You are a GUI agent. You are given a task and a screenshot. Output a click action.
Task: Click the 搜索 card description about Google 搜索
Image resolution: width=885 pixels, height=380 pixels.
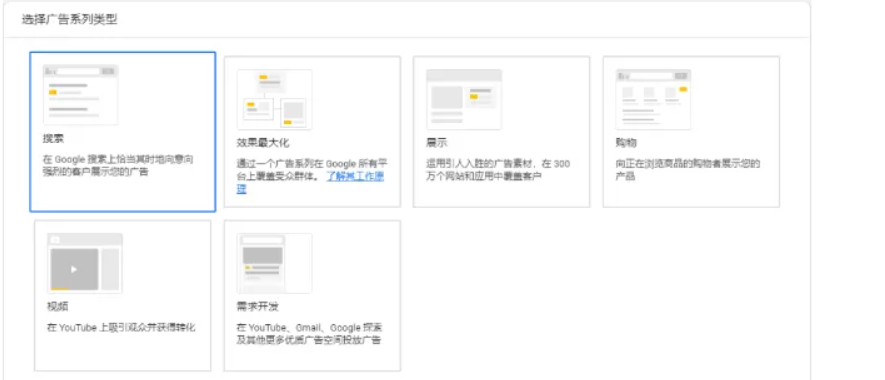tap(118, 165)
